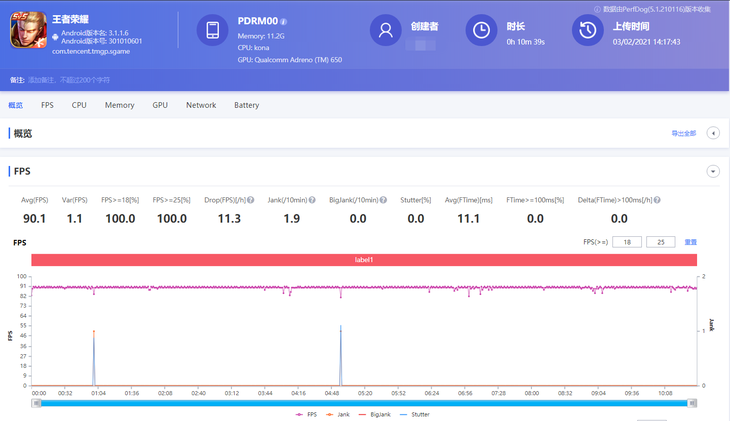The image size is (730, 421).
Task: Collapse the FPS section chevron
Action: pos(713,171)
